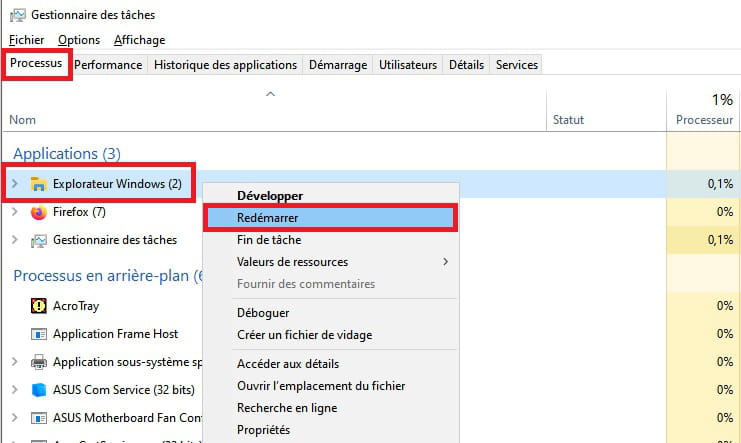Select the Application Frame Host process
Screen dimensions: 741x443
coord(115,334)
